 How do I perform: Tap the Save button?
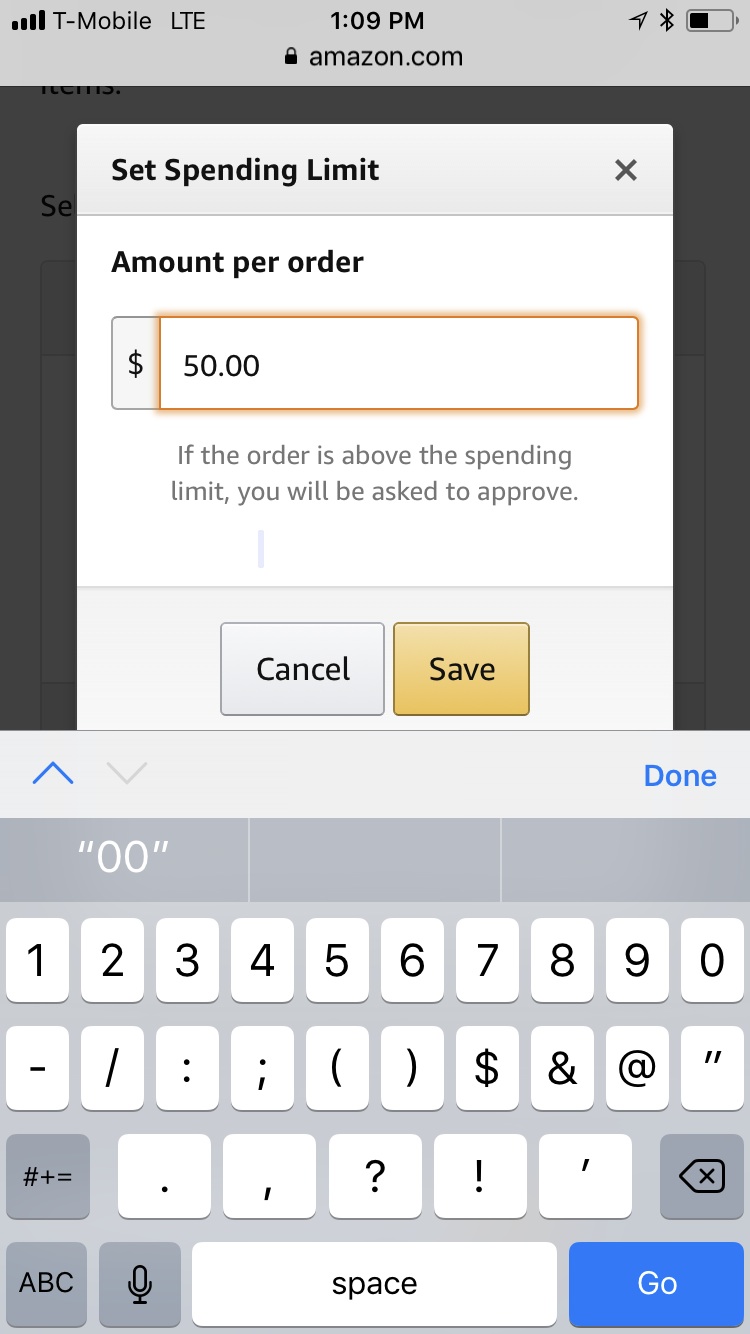tap(461, 668)
